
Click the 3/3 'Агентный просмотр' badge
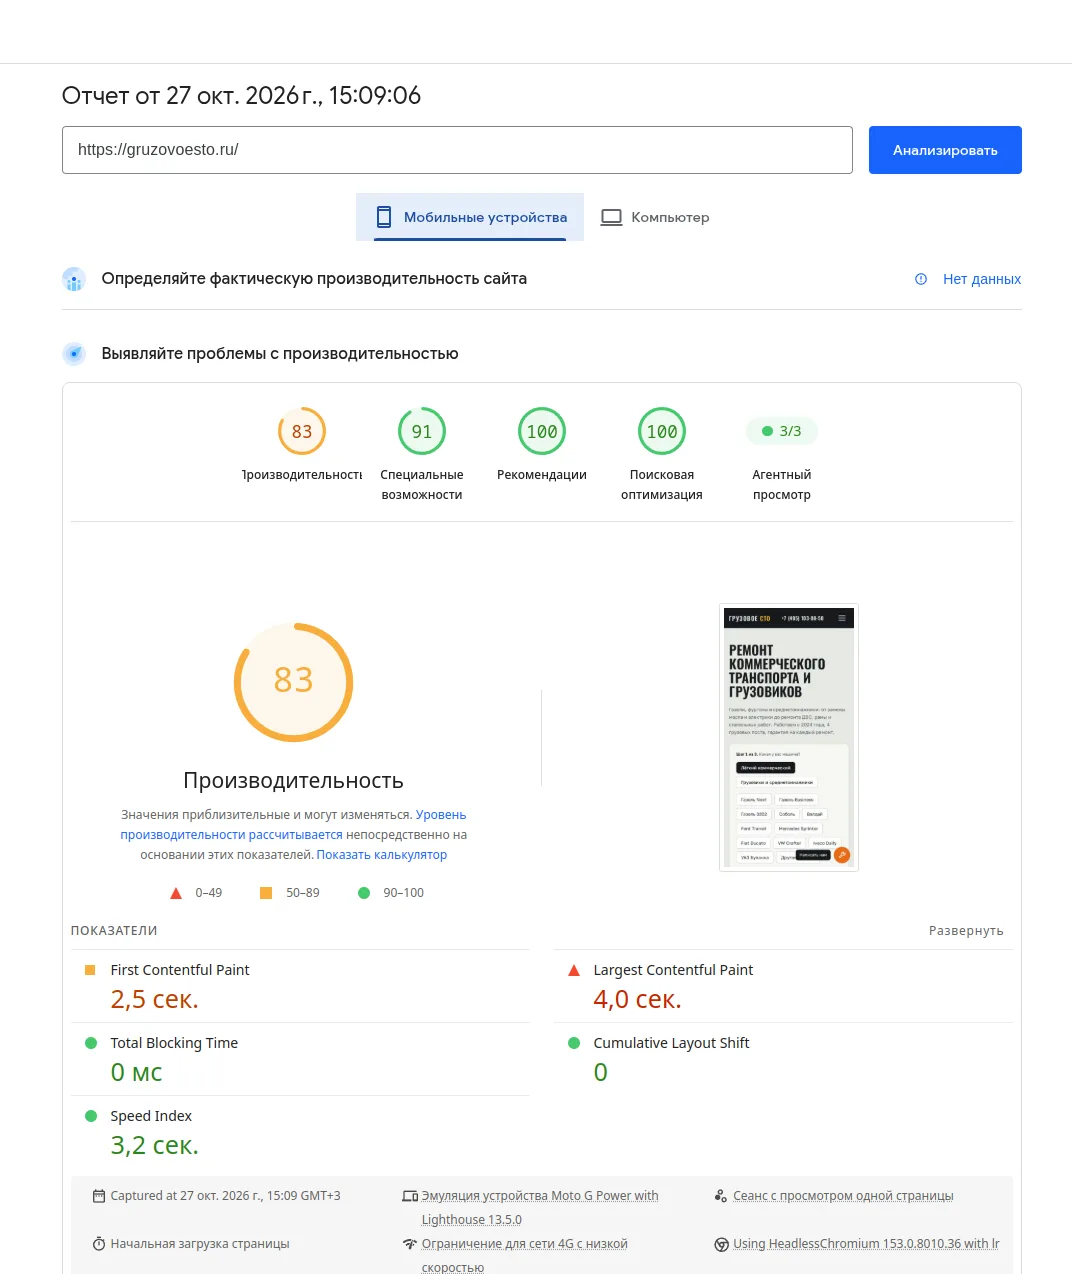(x=782, y=431)
